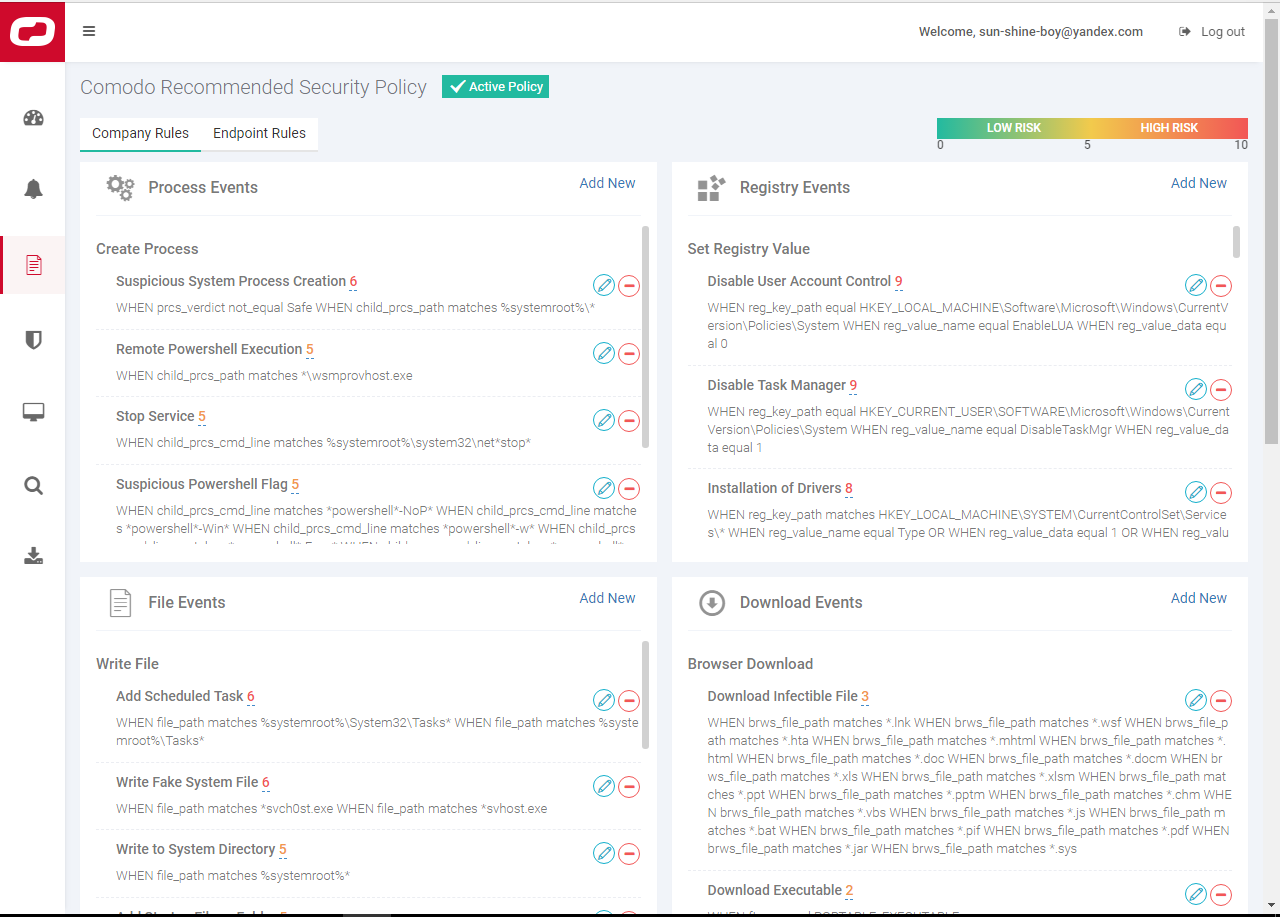Click the shield icon in sidebar
Image resolution: width=1280 pixels, height=917 pixels.
[x=33, y=340]
